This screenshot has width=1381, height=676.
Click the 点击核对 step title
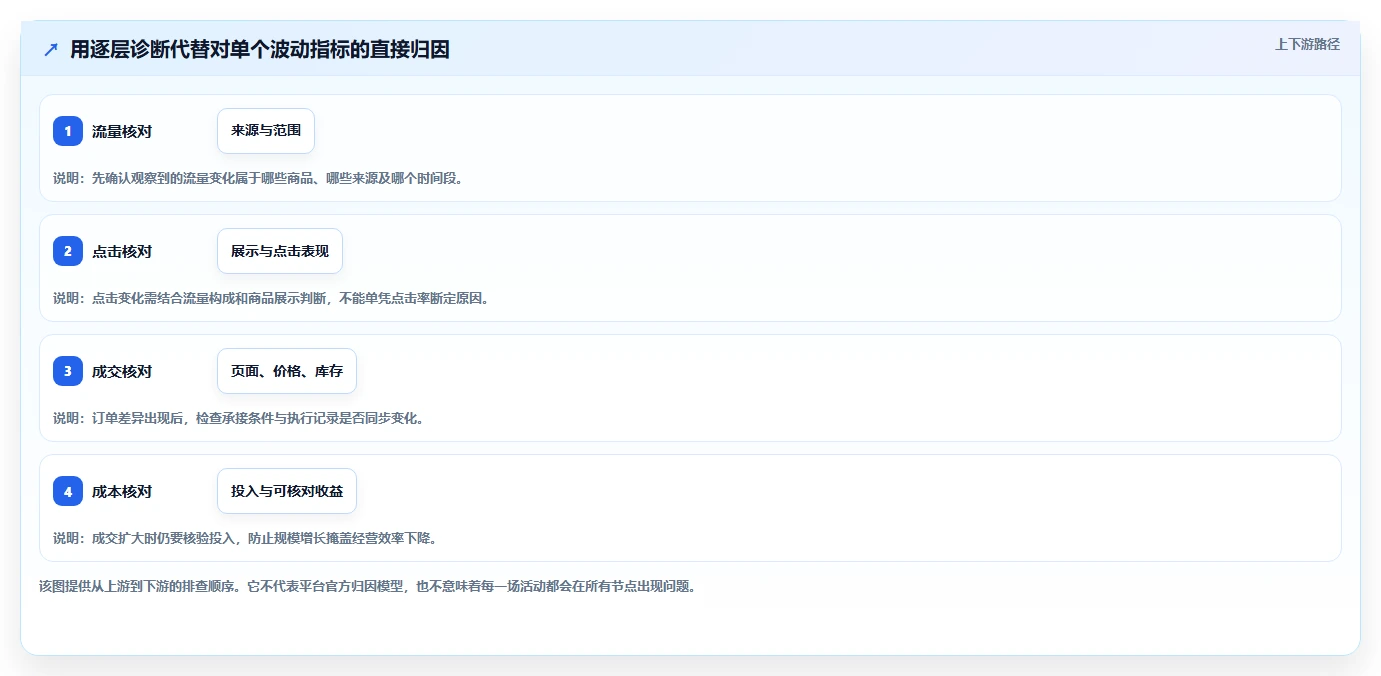(x=122, y=251)
